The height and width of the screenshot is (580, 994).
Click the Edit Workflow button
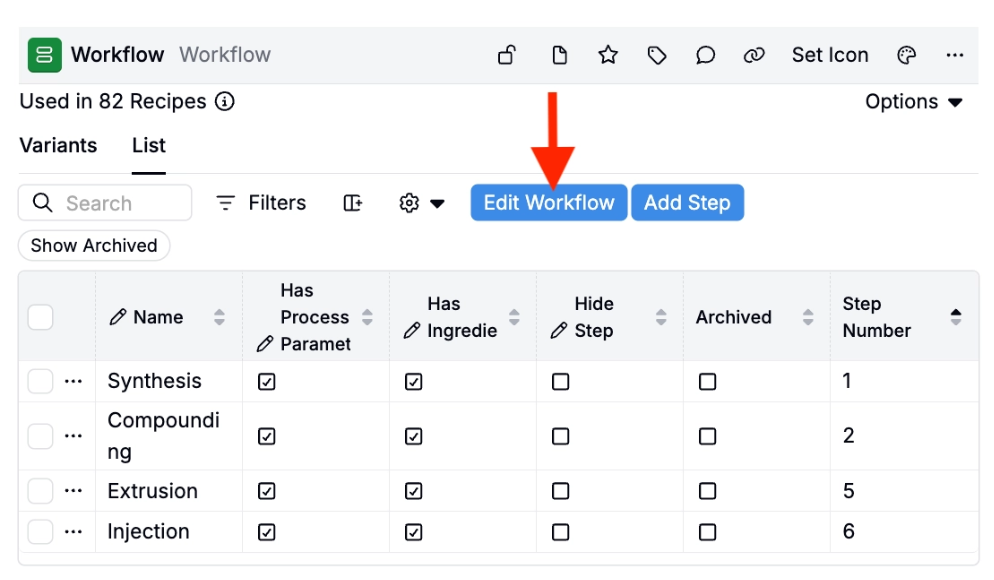pos(549,203)
